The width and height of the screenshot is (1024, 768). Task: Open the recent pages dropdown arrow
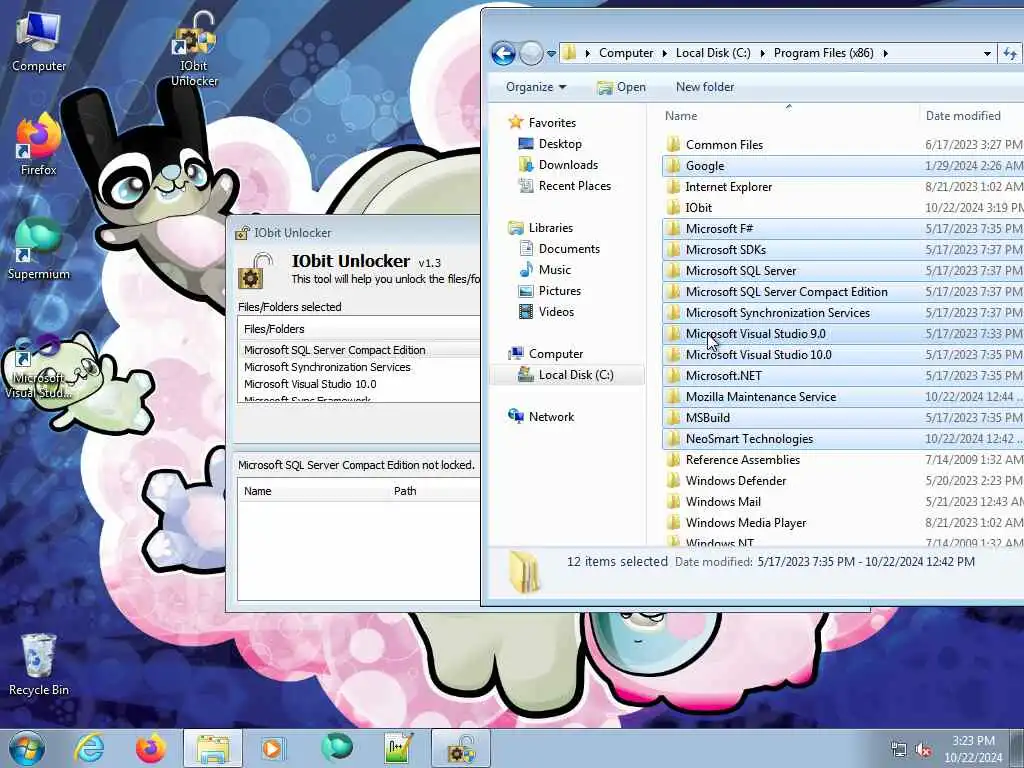551,54
